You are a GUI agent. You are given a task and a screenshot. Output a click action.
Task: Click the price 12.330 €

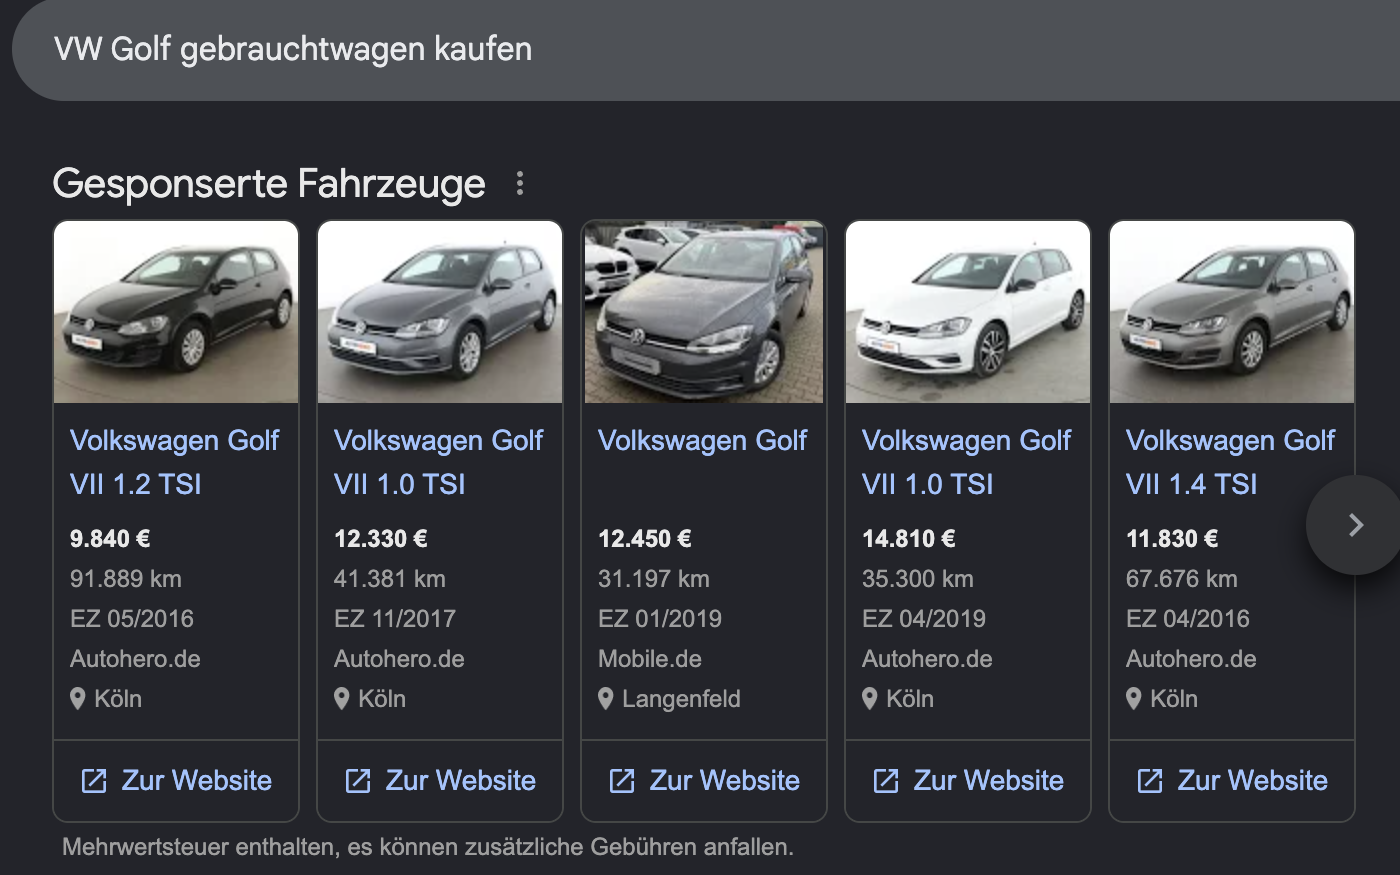coord(380,539)
